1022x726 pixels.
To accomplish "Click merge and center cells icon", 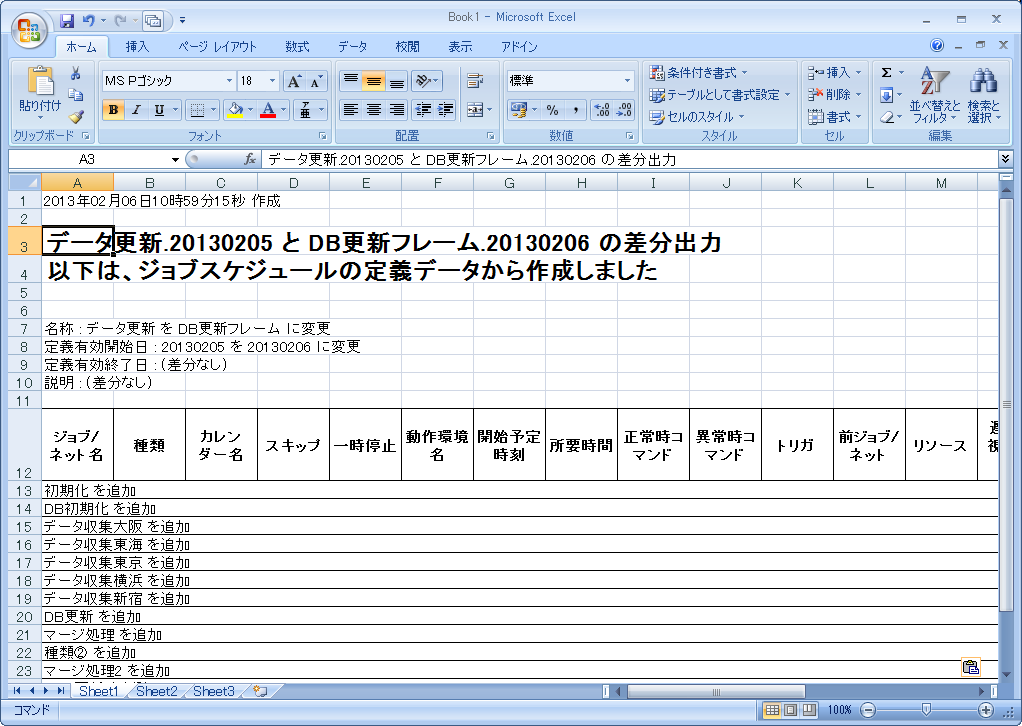I will pyautogui.click(x=474, y=110).
